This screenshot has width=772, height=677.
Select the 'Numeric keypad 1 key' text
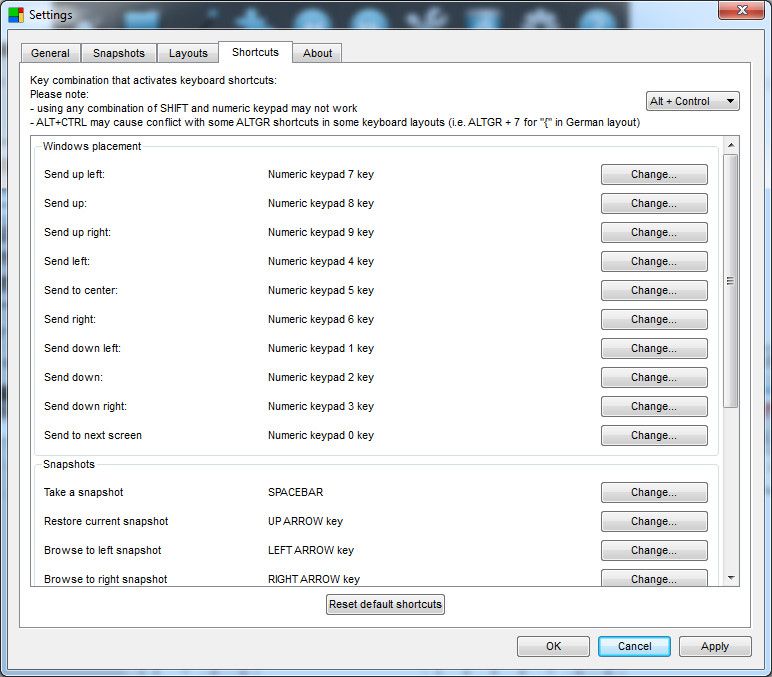click(x=321, y=349)
